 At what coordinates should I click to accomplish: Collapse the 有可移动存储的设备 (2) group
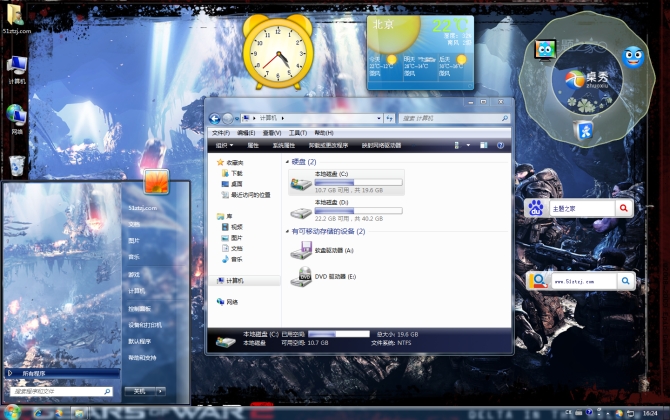pyautogui.click(x=287, y=232)
